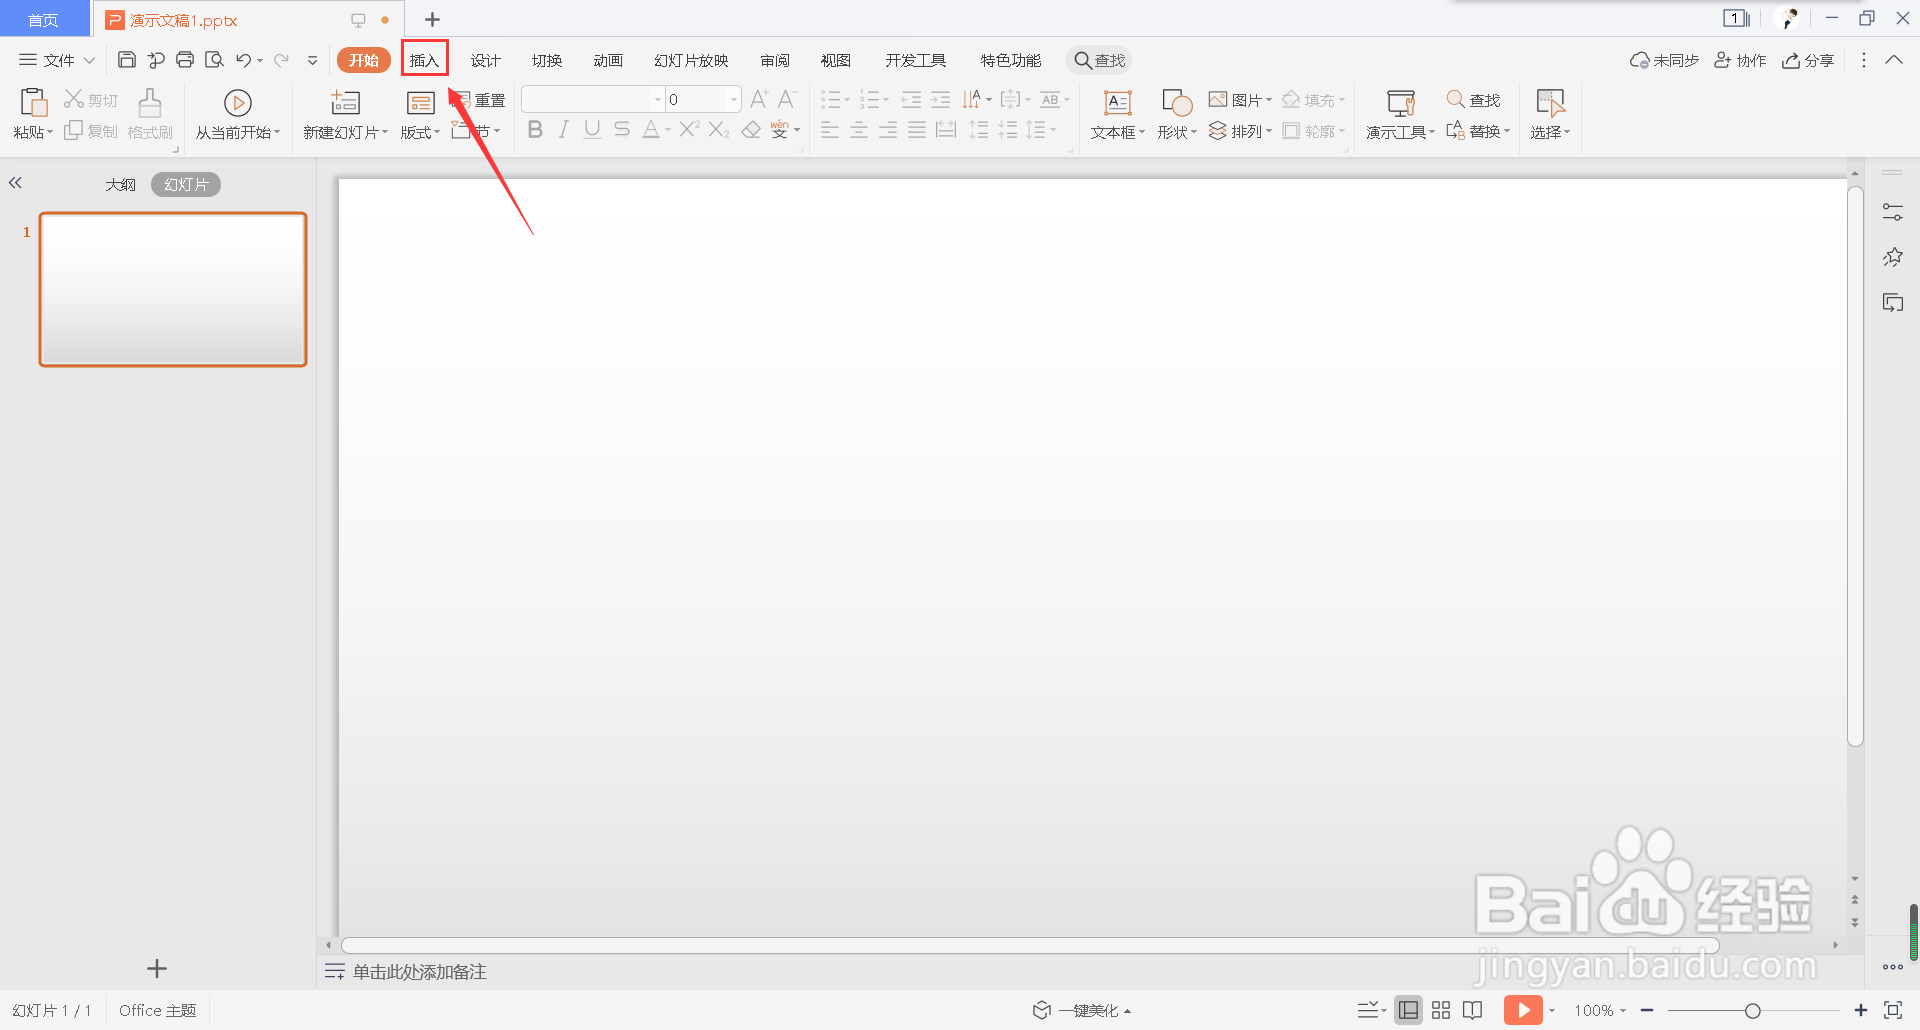
Task: Open the font name dropdown
Action: click(658, 99)
